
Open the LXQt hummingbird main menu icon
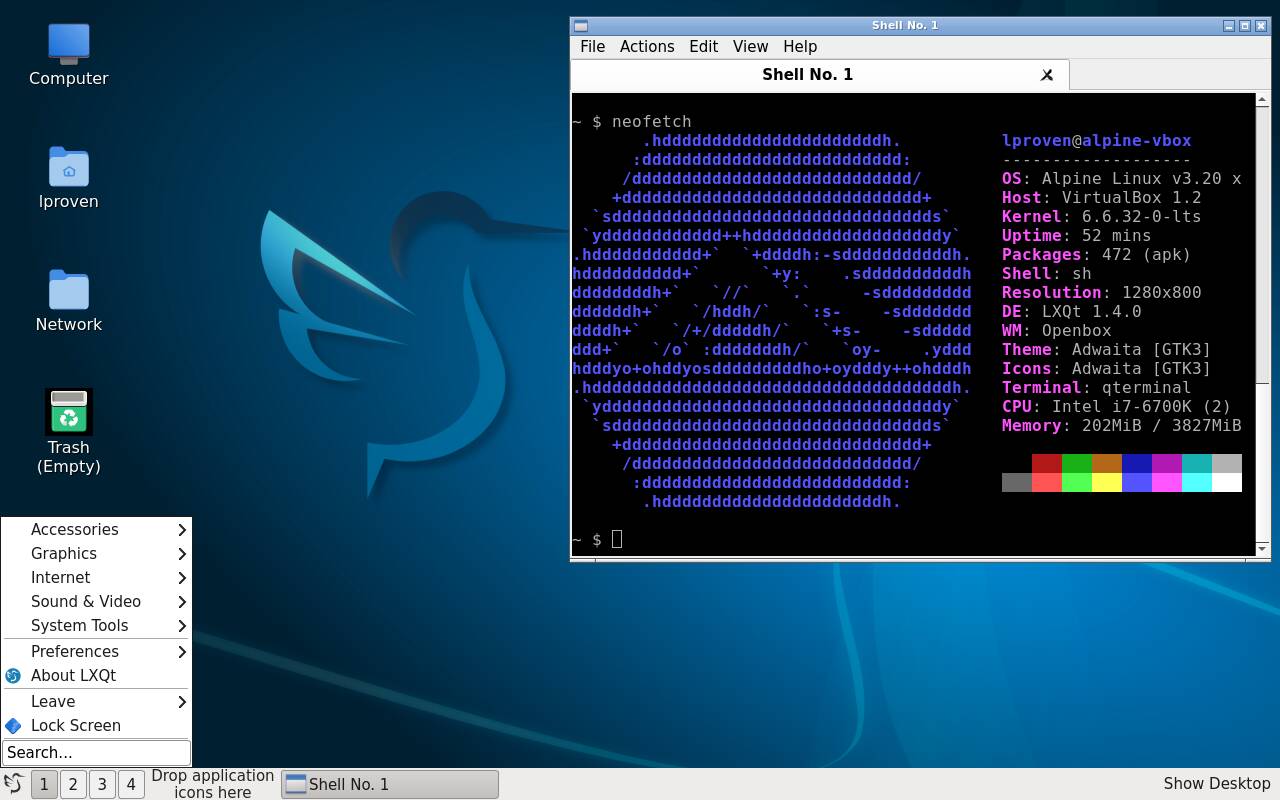click(x=12, y=784)
